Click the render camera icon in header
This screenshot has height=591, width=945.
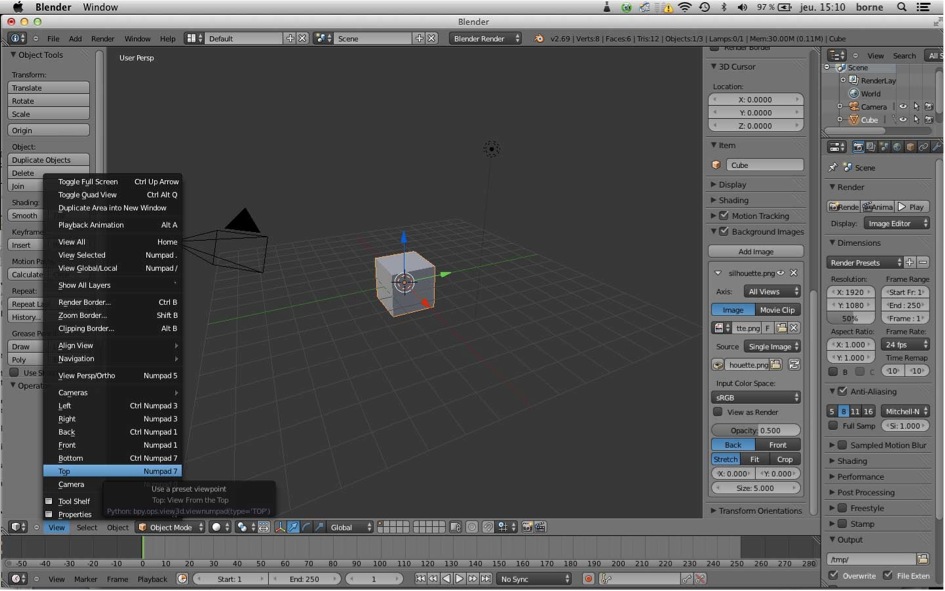858,146
